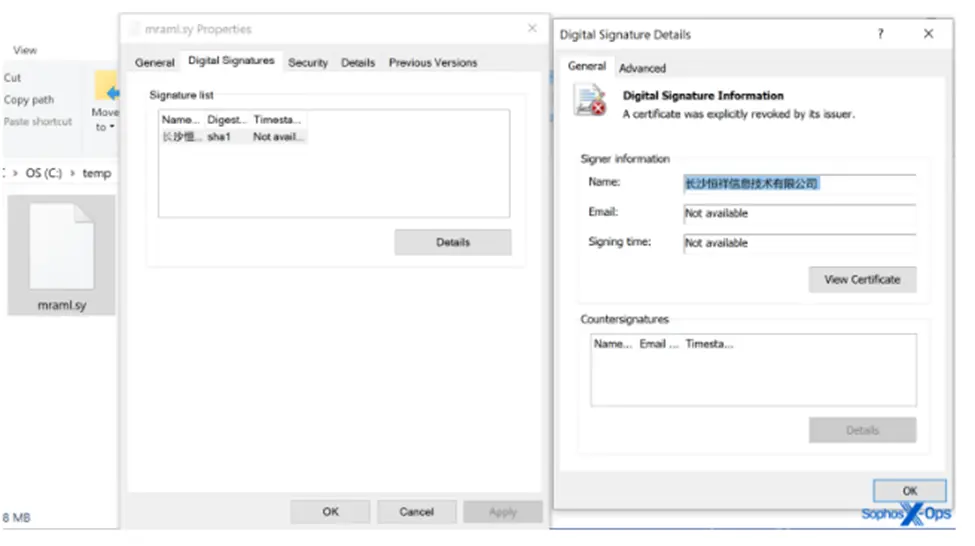Image resolution: width=975 pixels, height=546 pixels.
Task: Click the Move to folder icon
Action: click(x=105, y=87)
